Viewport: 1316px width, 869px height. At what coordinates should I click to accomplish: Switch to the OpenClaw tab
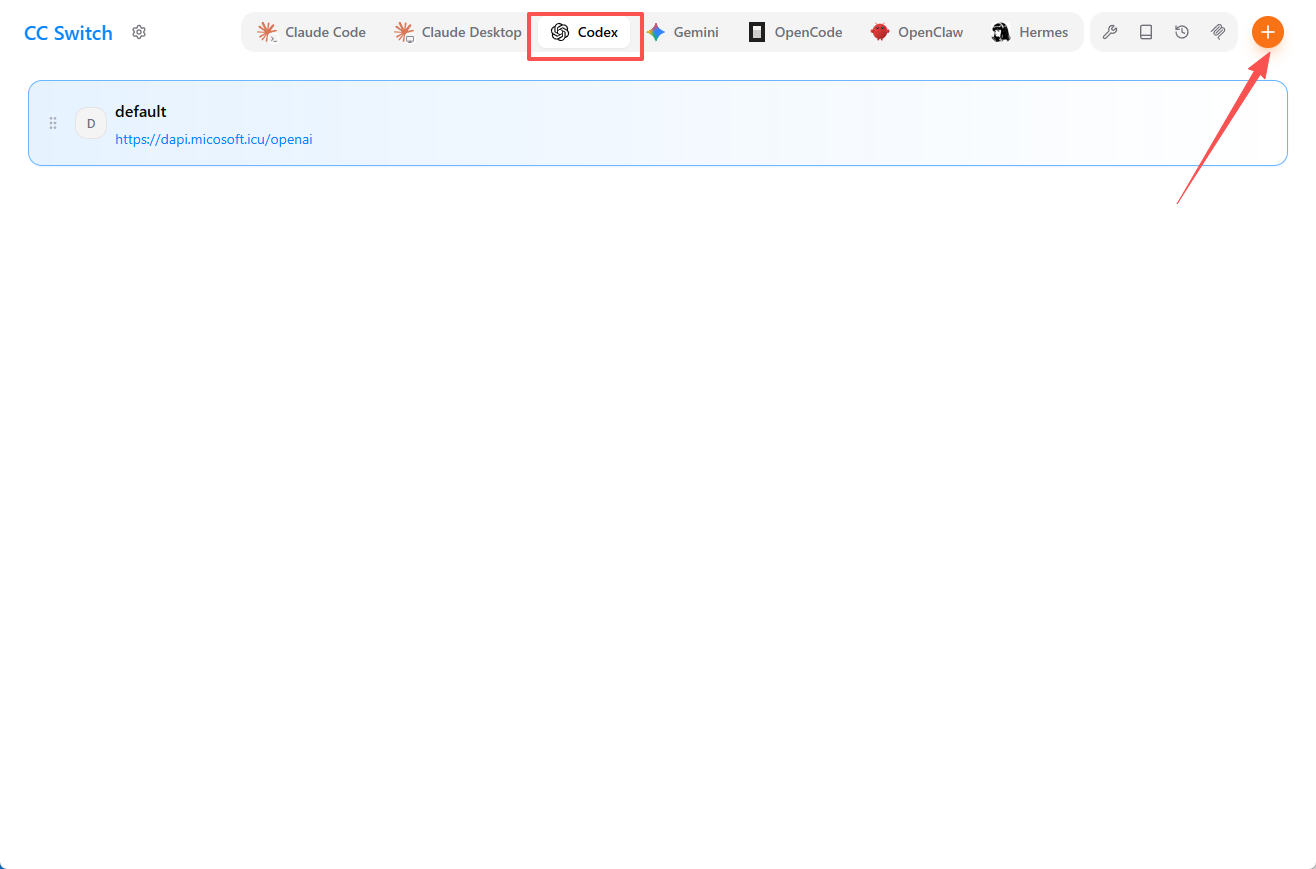click(917, 32)
